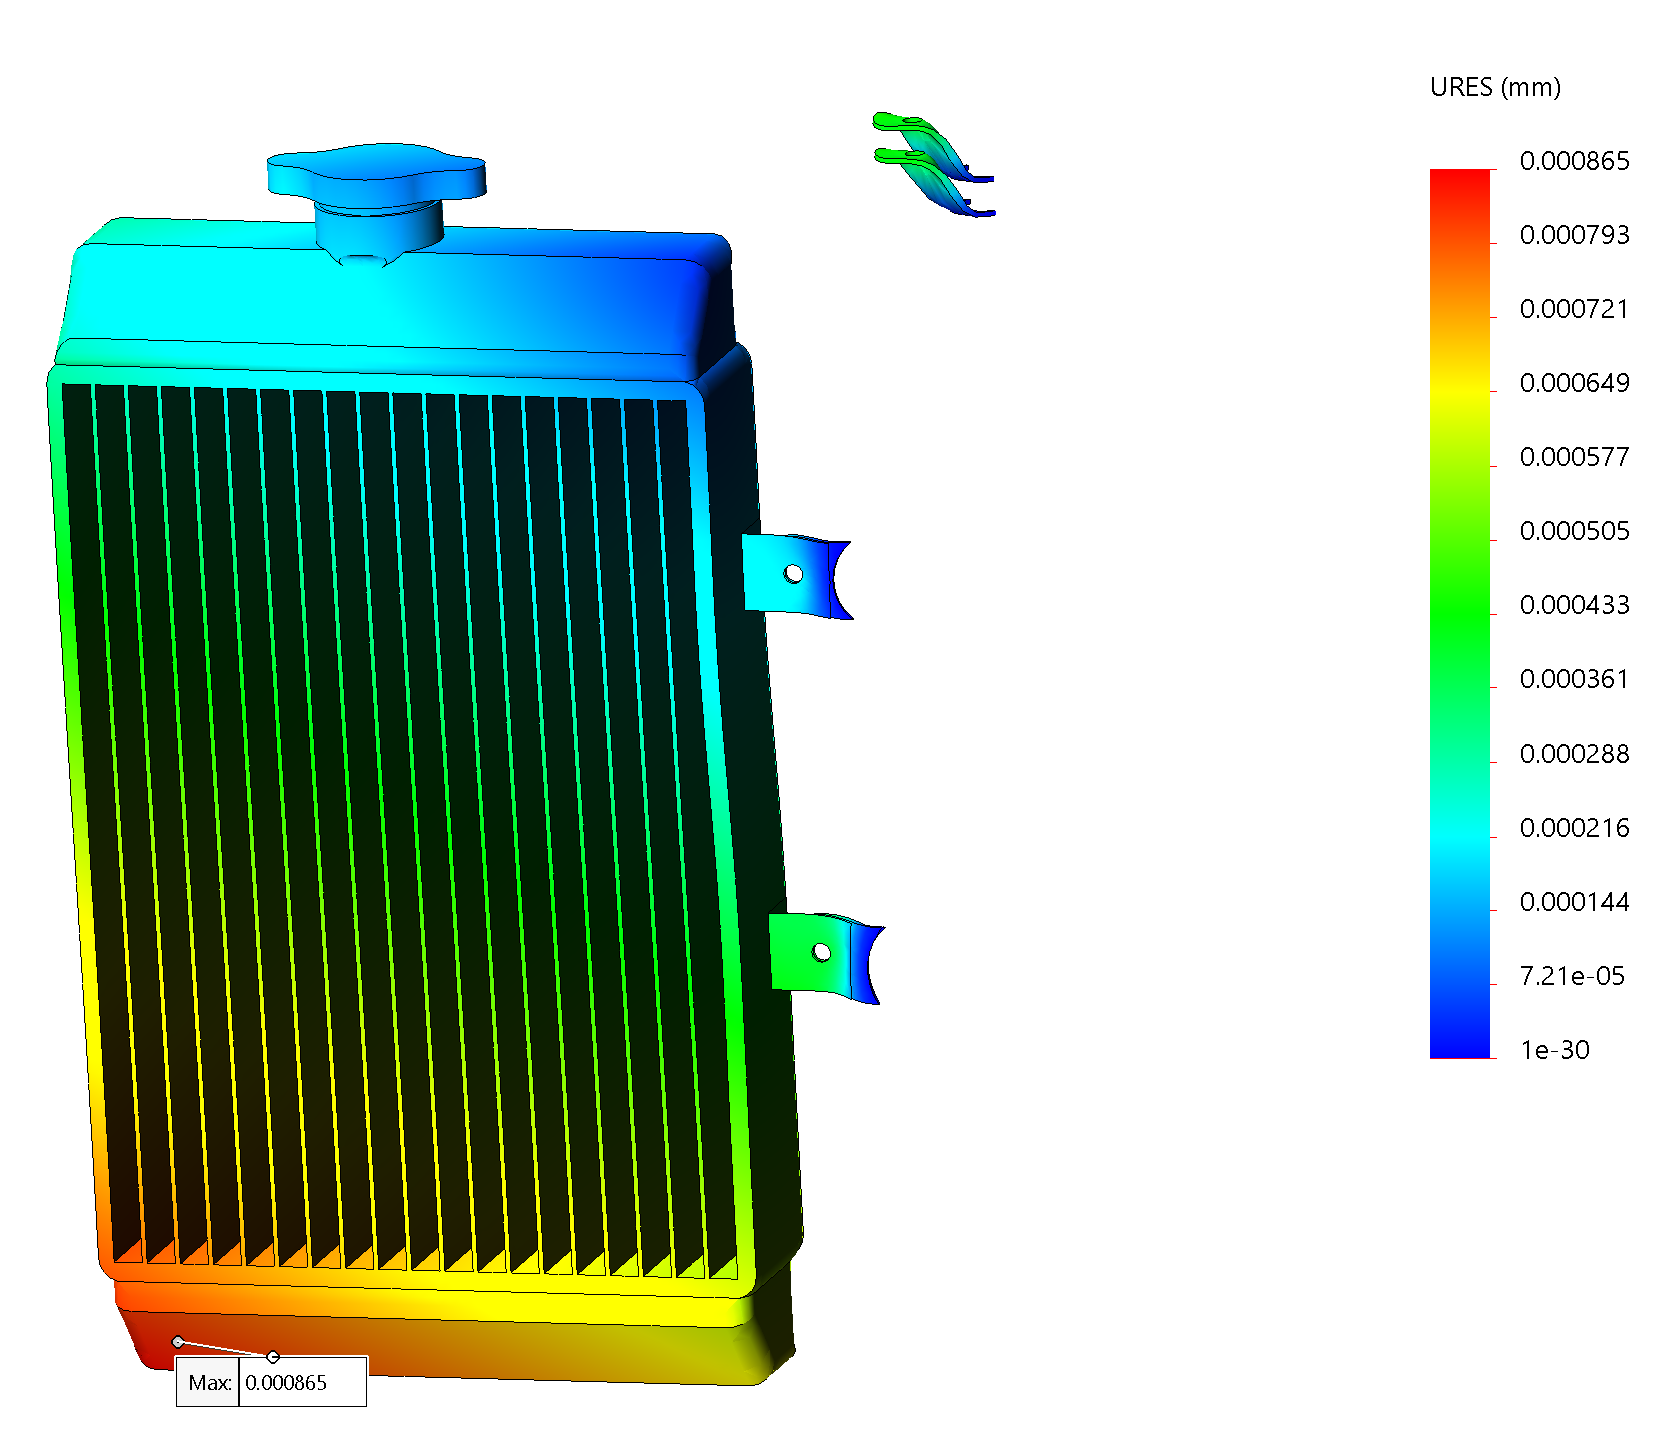Viewport: 1669px width, 1436px height.
Task: Select the 0.000577 legend value
Action: click(x=1574, y=457)
